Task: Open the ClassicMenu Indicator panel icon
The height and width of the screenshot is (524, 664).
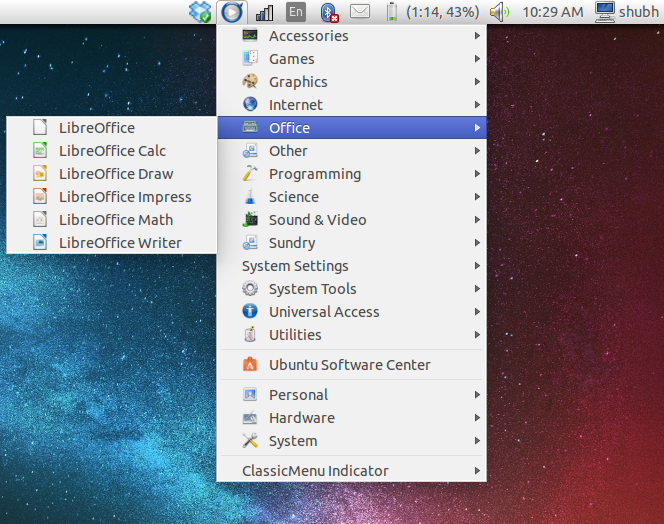Action: click(232, 12)
